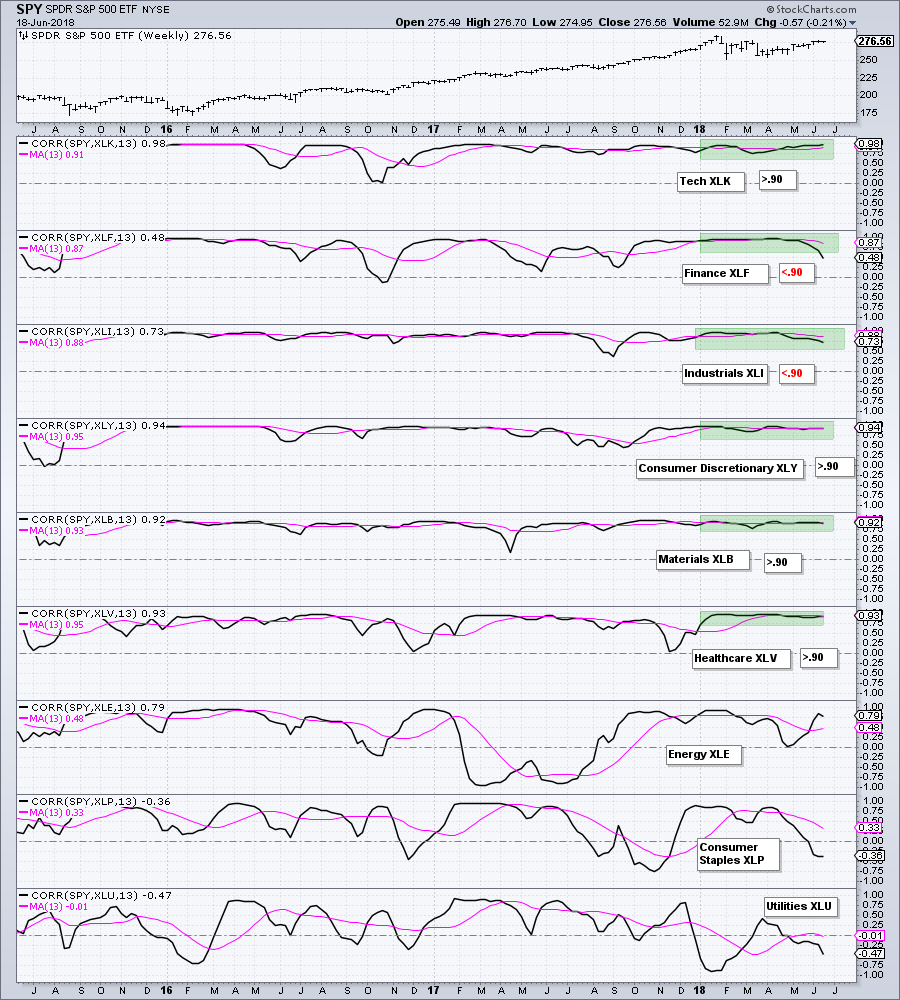This screenshot has height=1000, width=900.
Task: Click the SPY ticker symbol title
Action: 28,9
